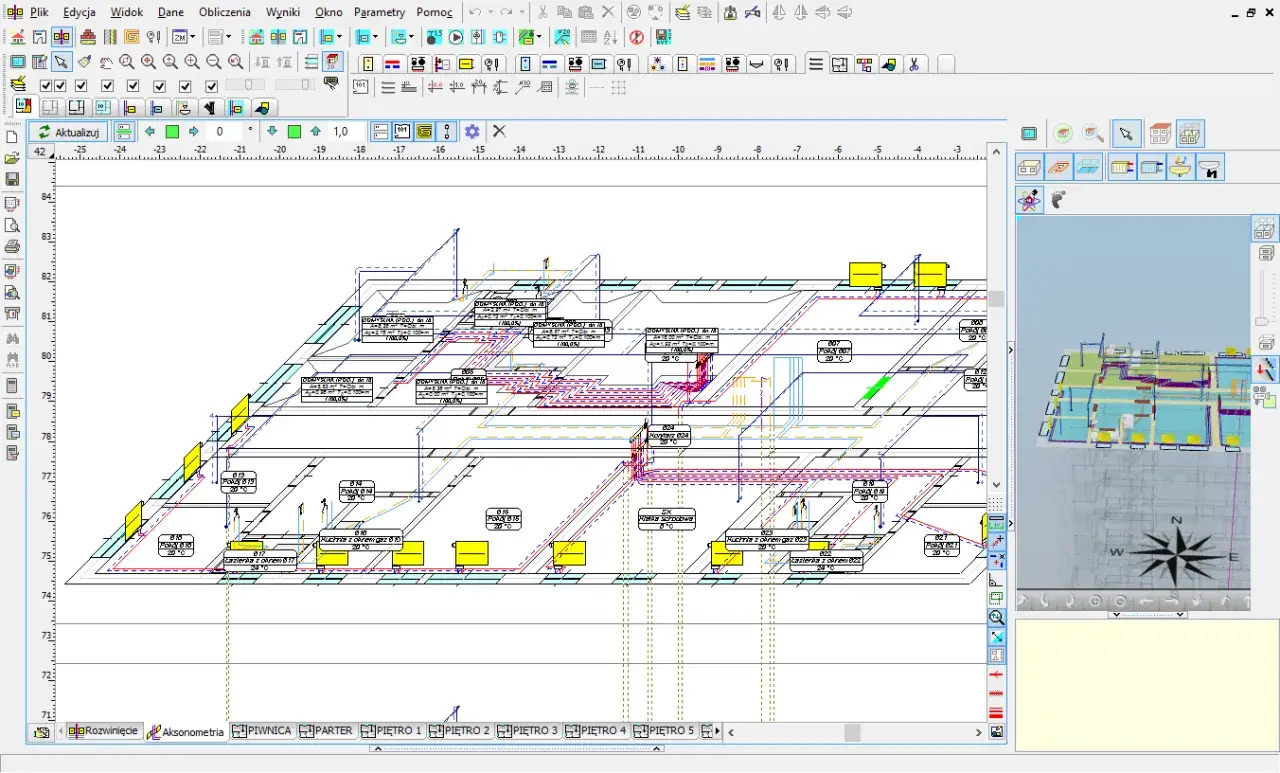Viewport: 1280px width, 773px height.
Task: Collapse the right 3D panel with the arrow
Action: tap(1010, 349)
